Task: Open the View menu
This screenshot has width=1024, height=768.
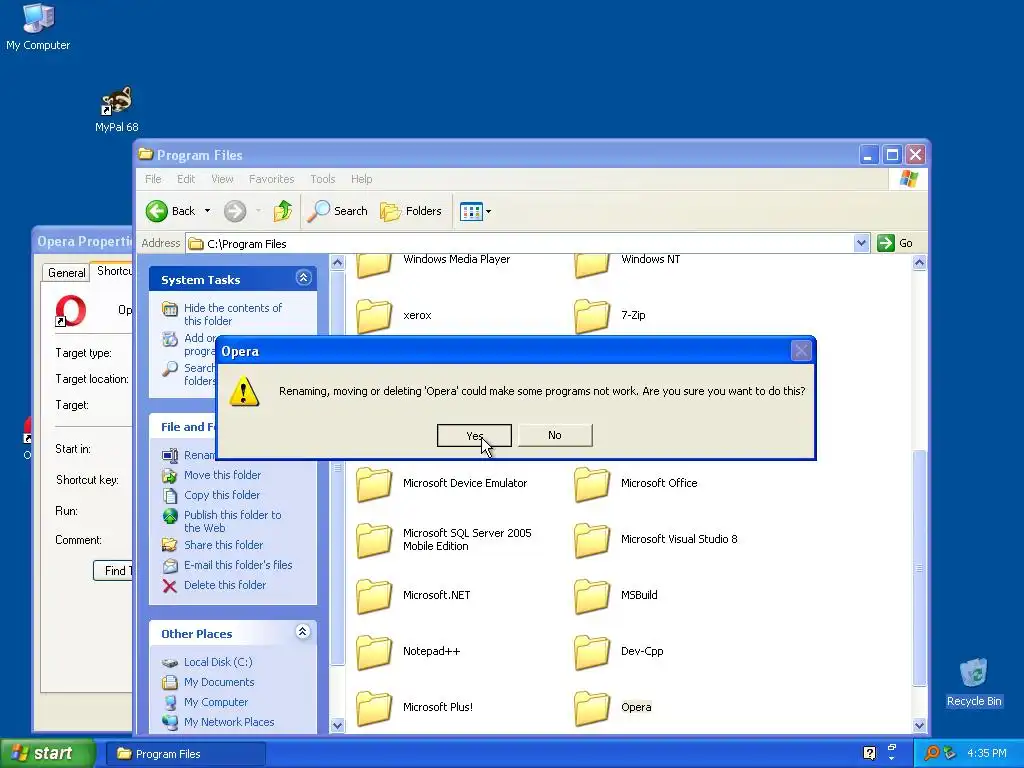Action: 222,179
